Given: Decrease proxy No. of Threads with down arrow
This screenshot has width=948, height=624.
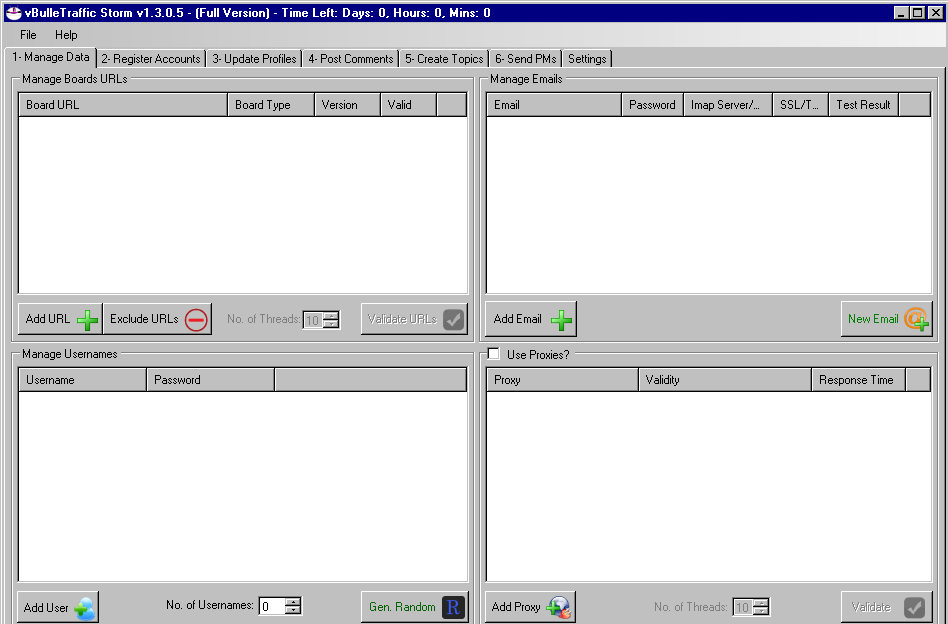Looking at the screenshot, I should 762,610.
